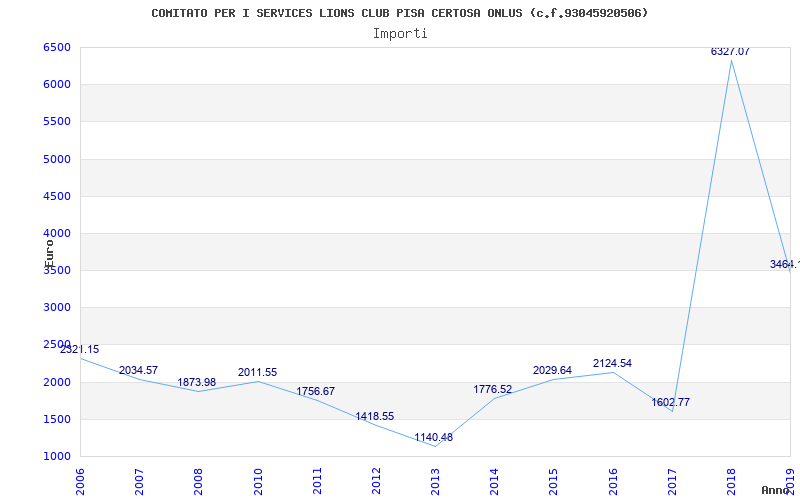This screenshot has width=800, height=500.
Task: Click the 2034.57 data label
Action: [138, 370]
